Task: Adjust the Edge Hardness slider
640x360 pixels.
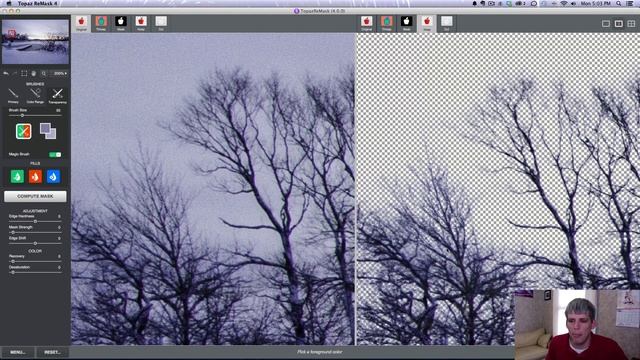Action: coord(35,221)
